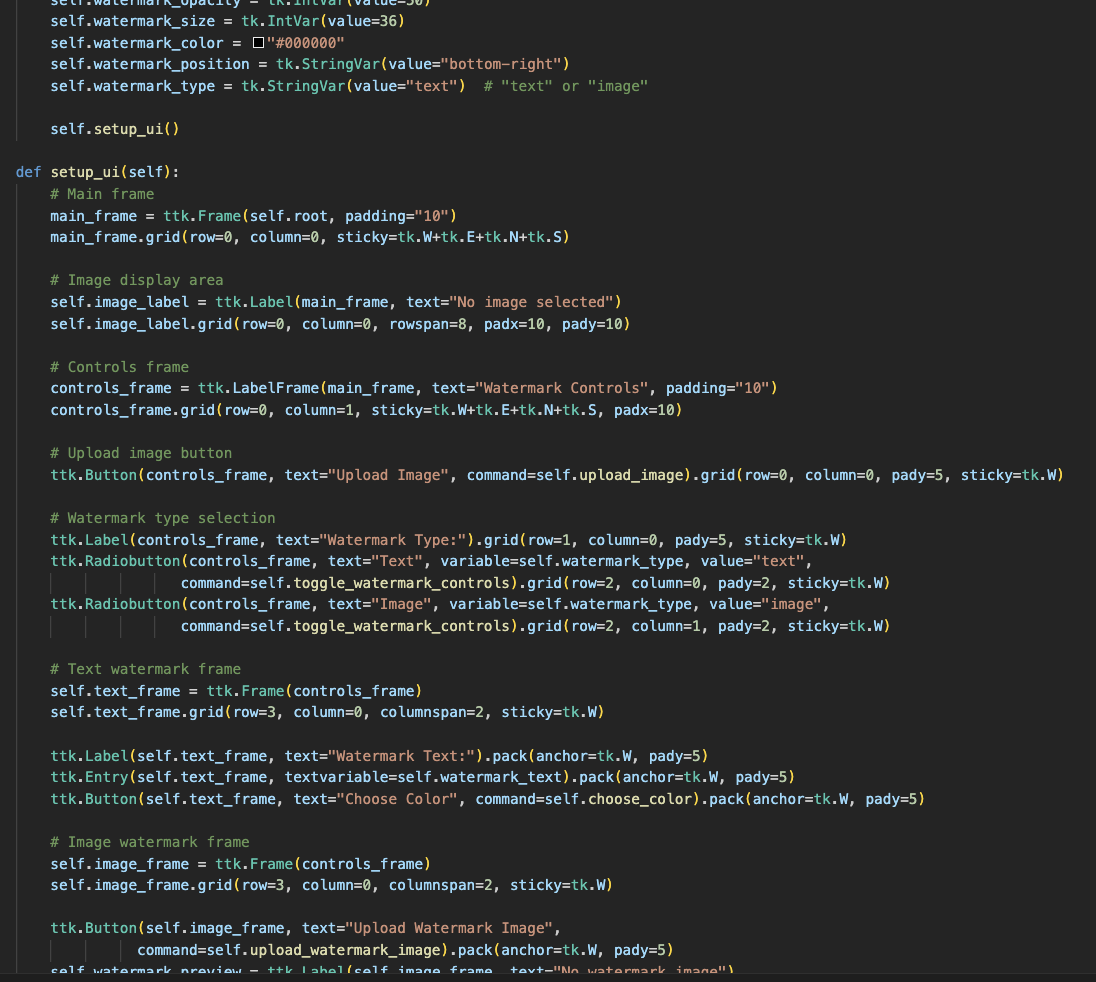1096x982 pixels.
Task: Click 'controls_frame = ttk.LabelFrame' assignment
Action: (414, 388)
